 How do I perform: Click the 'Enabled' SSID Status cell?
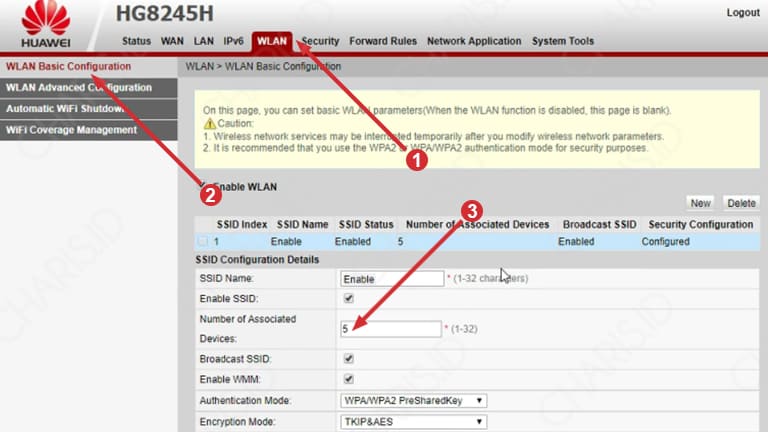tap(353, 241)
